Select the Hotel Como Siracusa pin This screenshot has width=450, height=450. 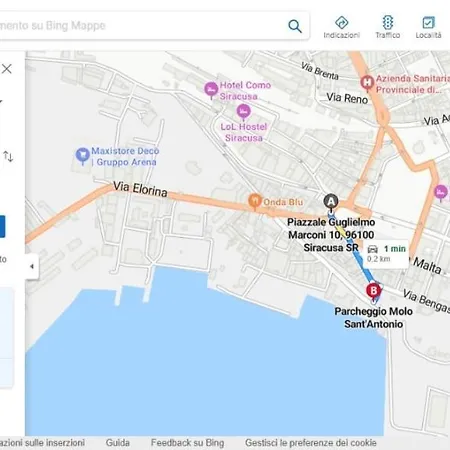[211, 90]
